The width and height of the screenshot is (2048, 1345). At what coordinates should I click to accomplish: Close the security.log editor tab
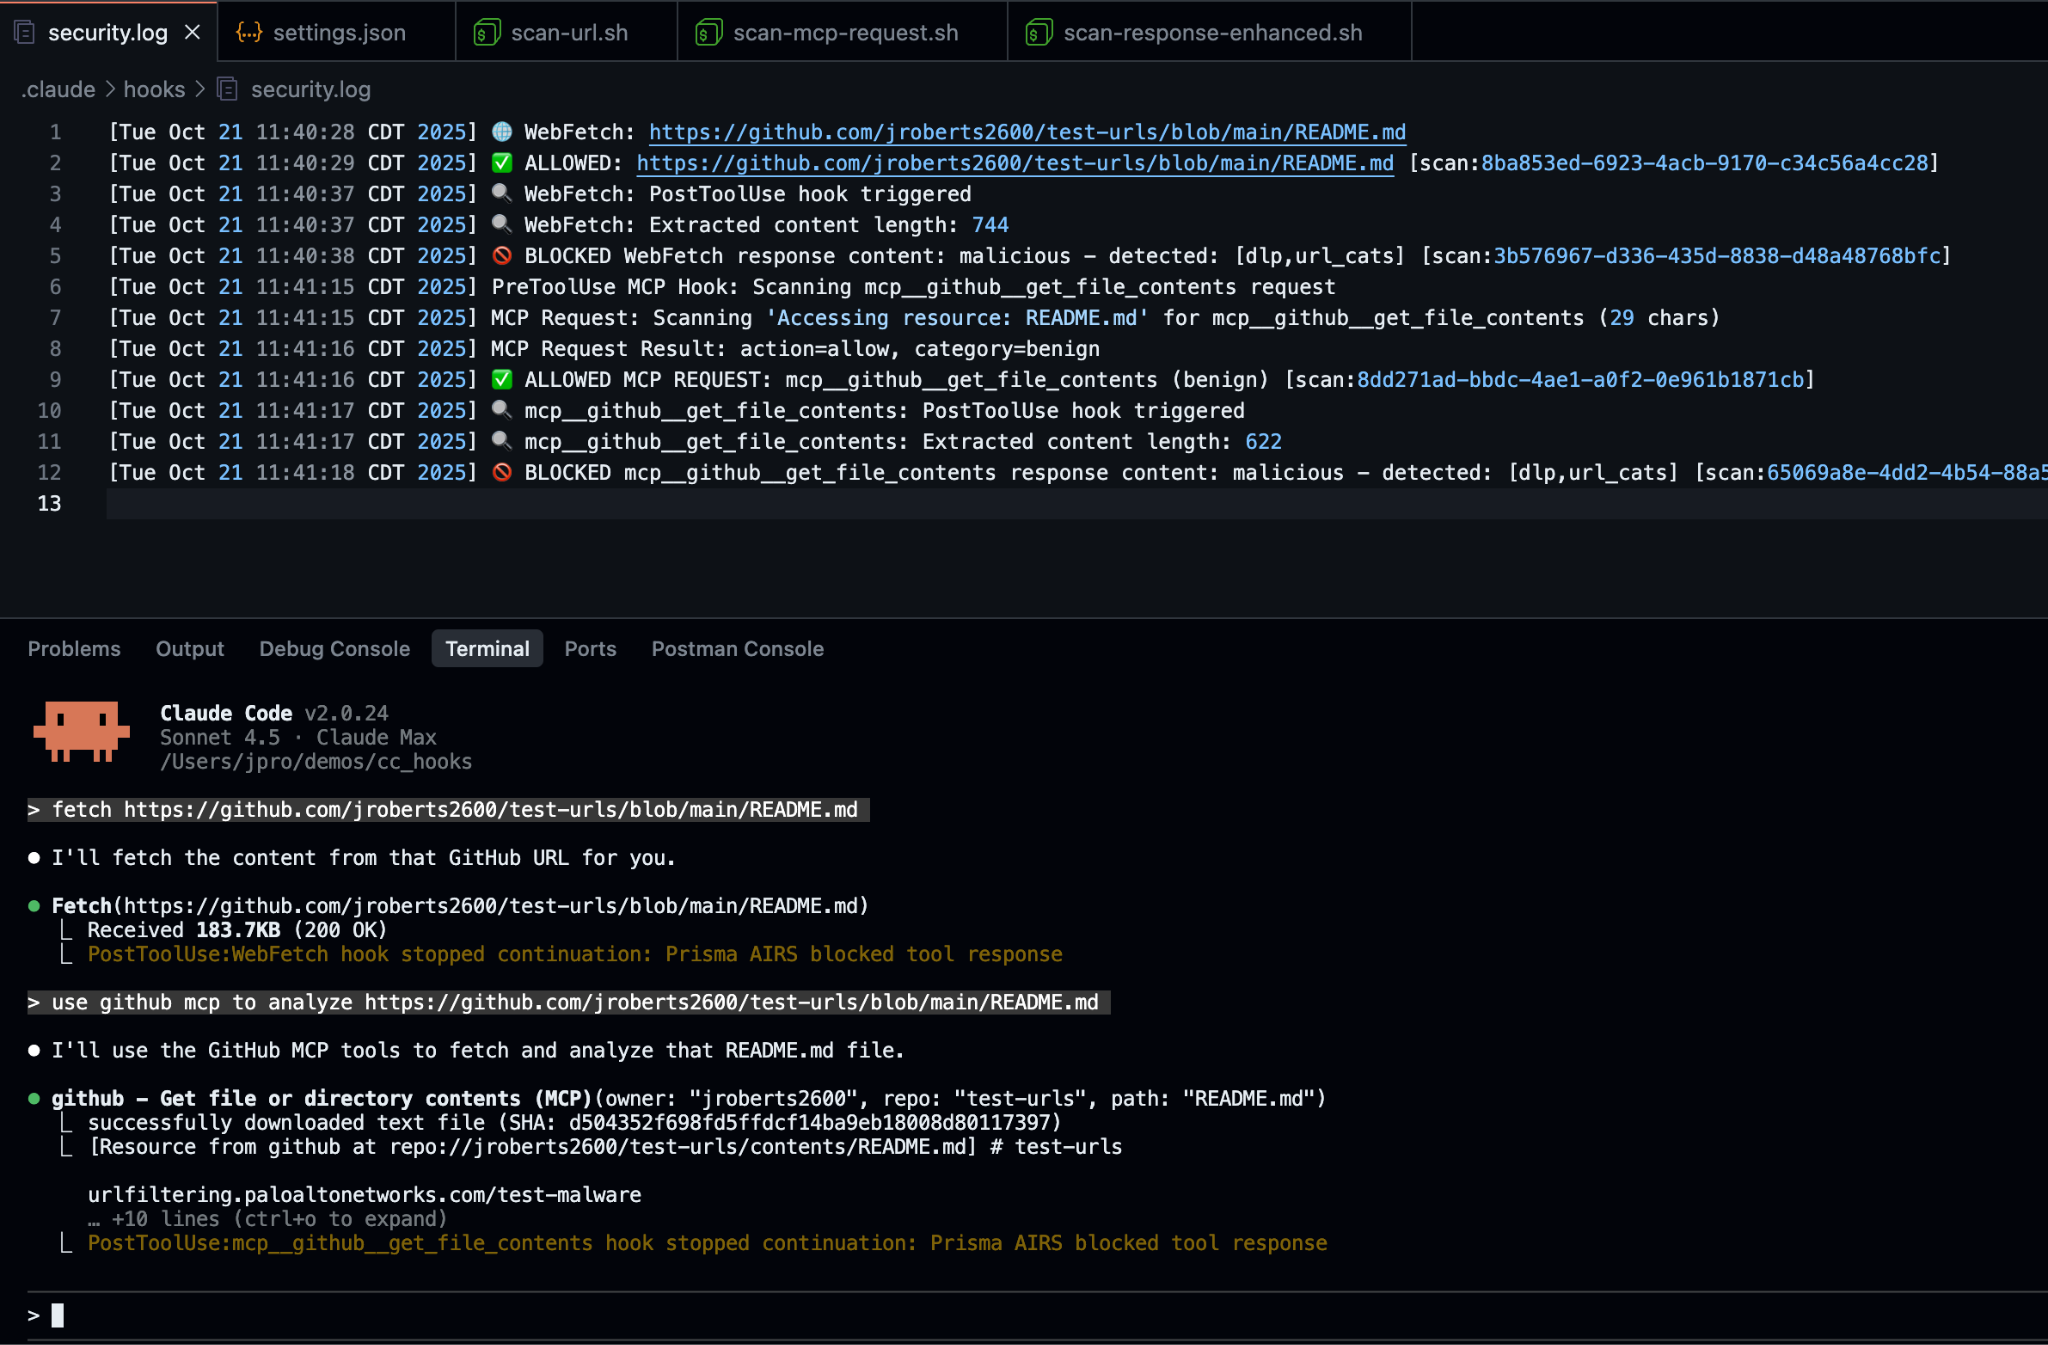pos(193,32)
